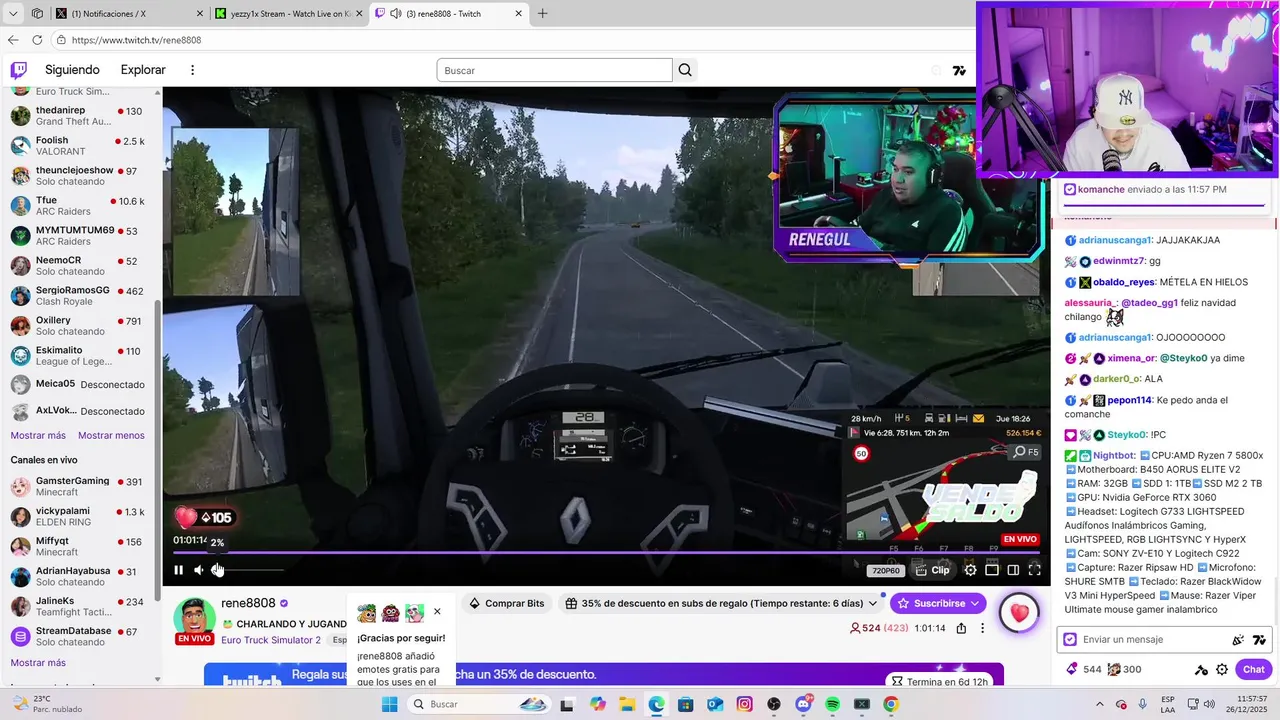This screenshot has height=720, width=1280.
Task: Open the Suscribirse dropdown button
Action: pos(938,603)
